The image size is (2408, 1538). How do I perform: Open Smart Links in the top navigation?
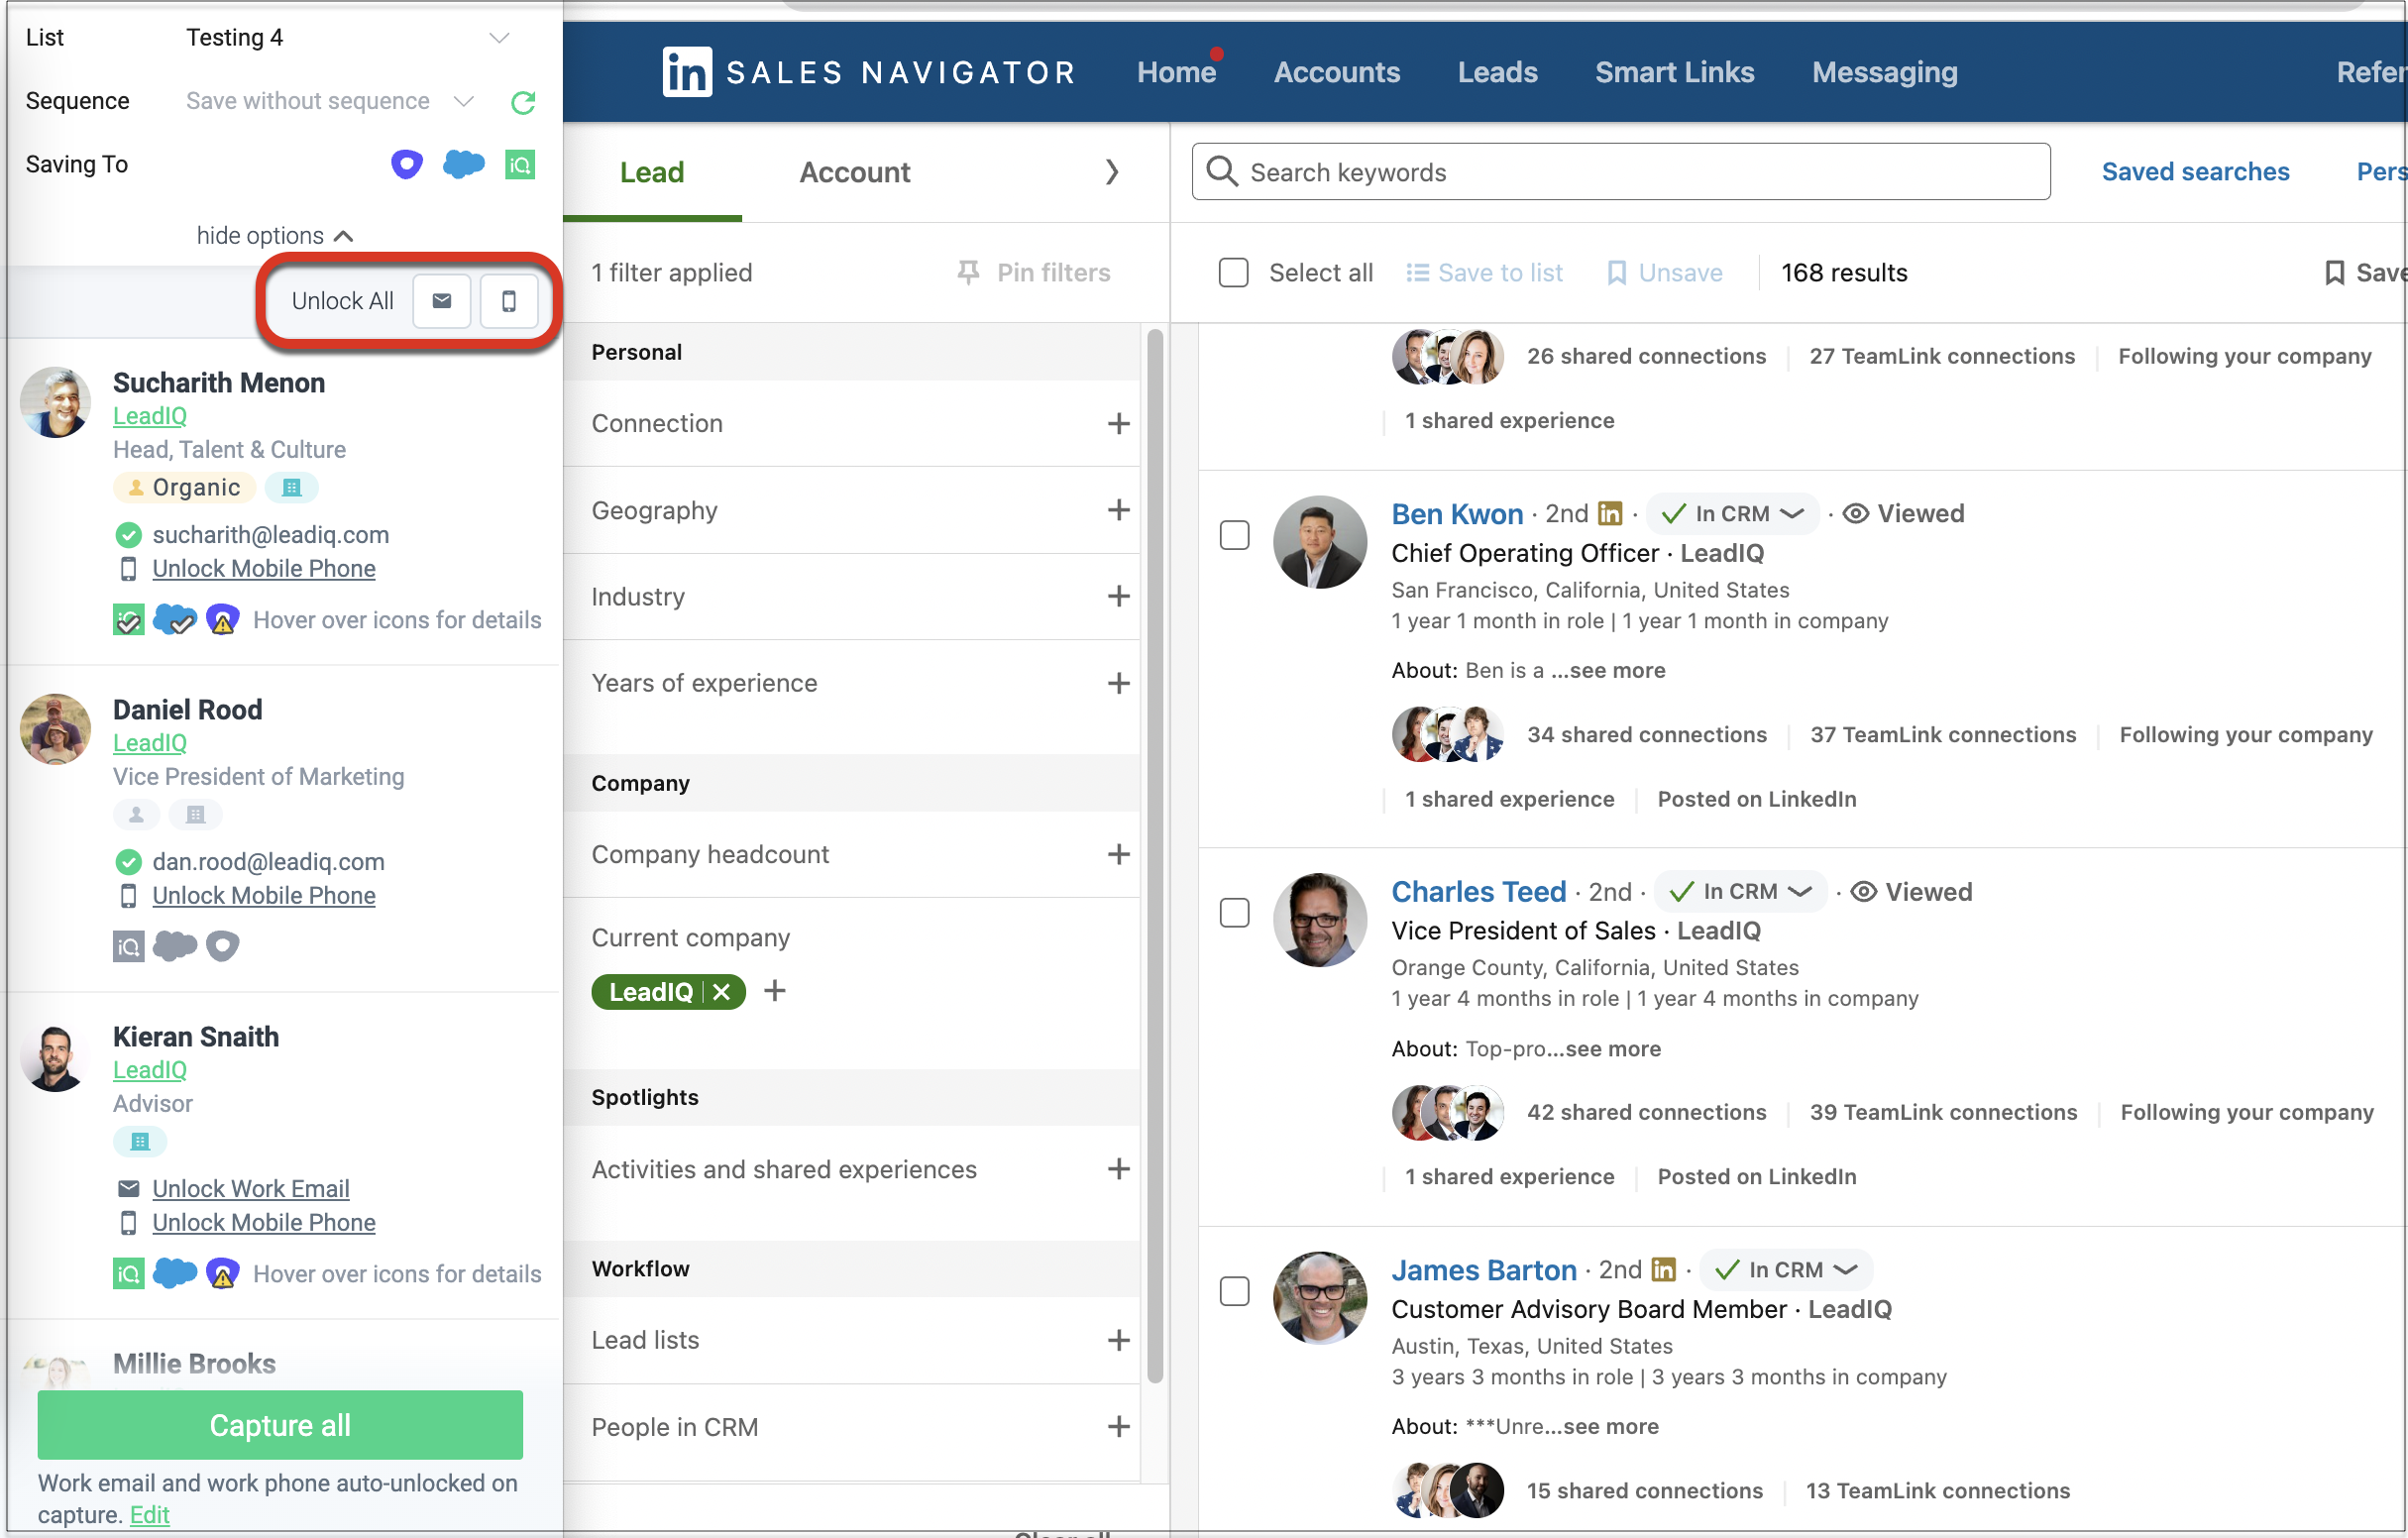(x=1673, y=72)
